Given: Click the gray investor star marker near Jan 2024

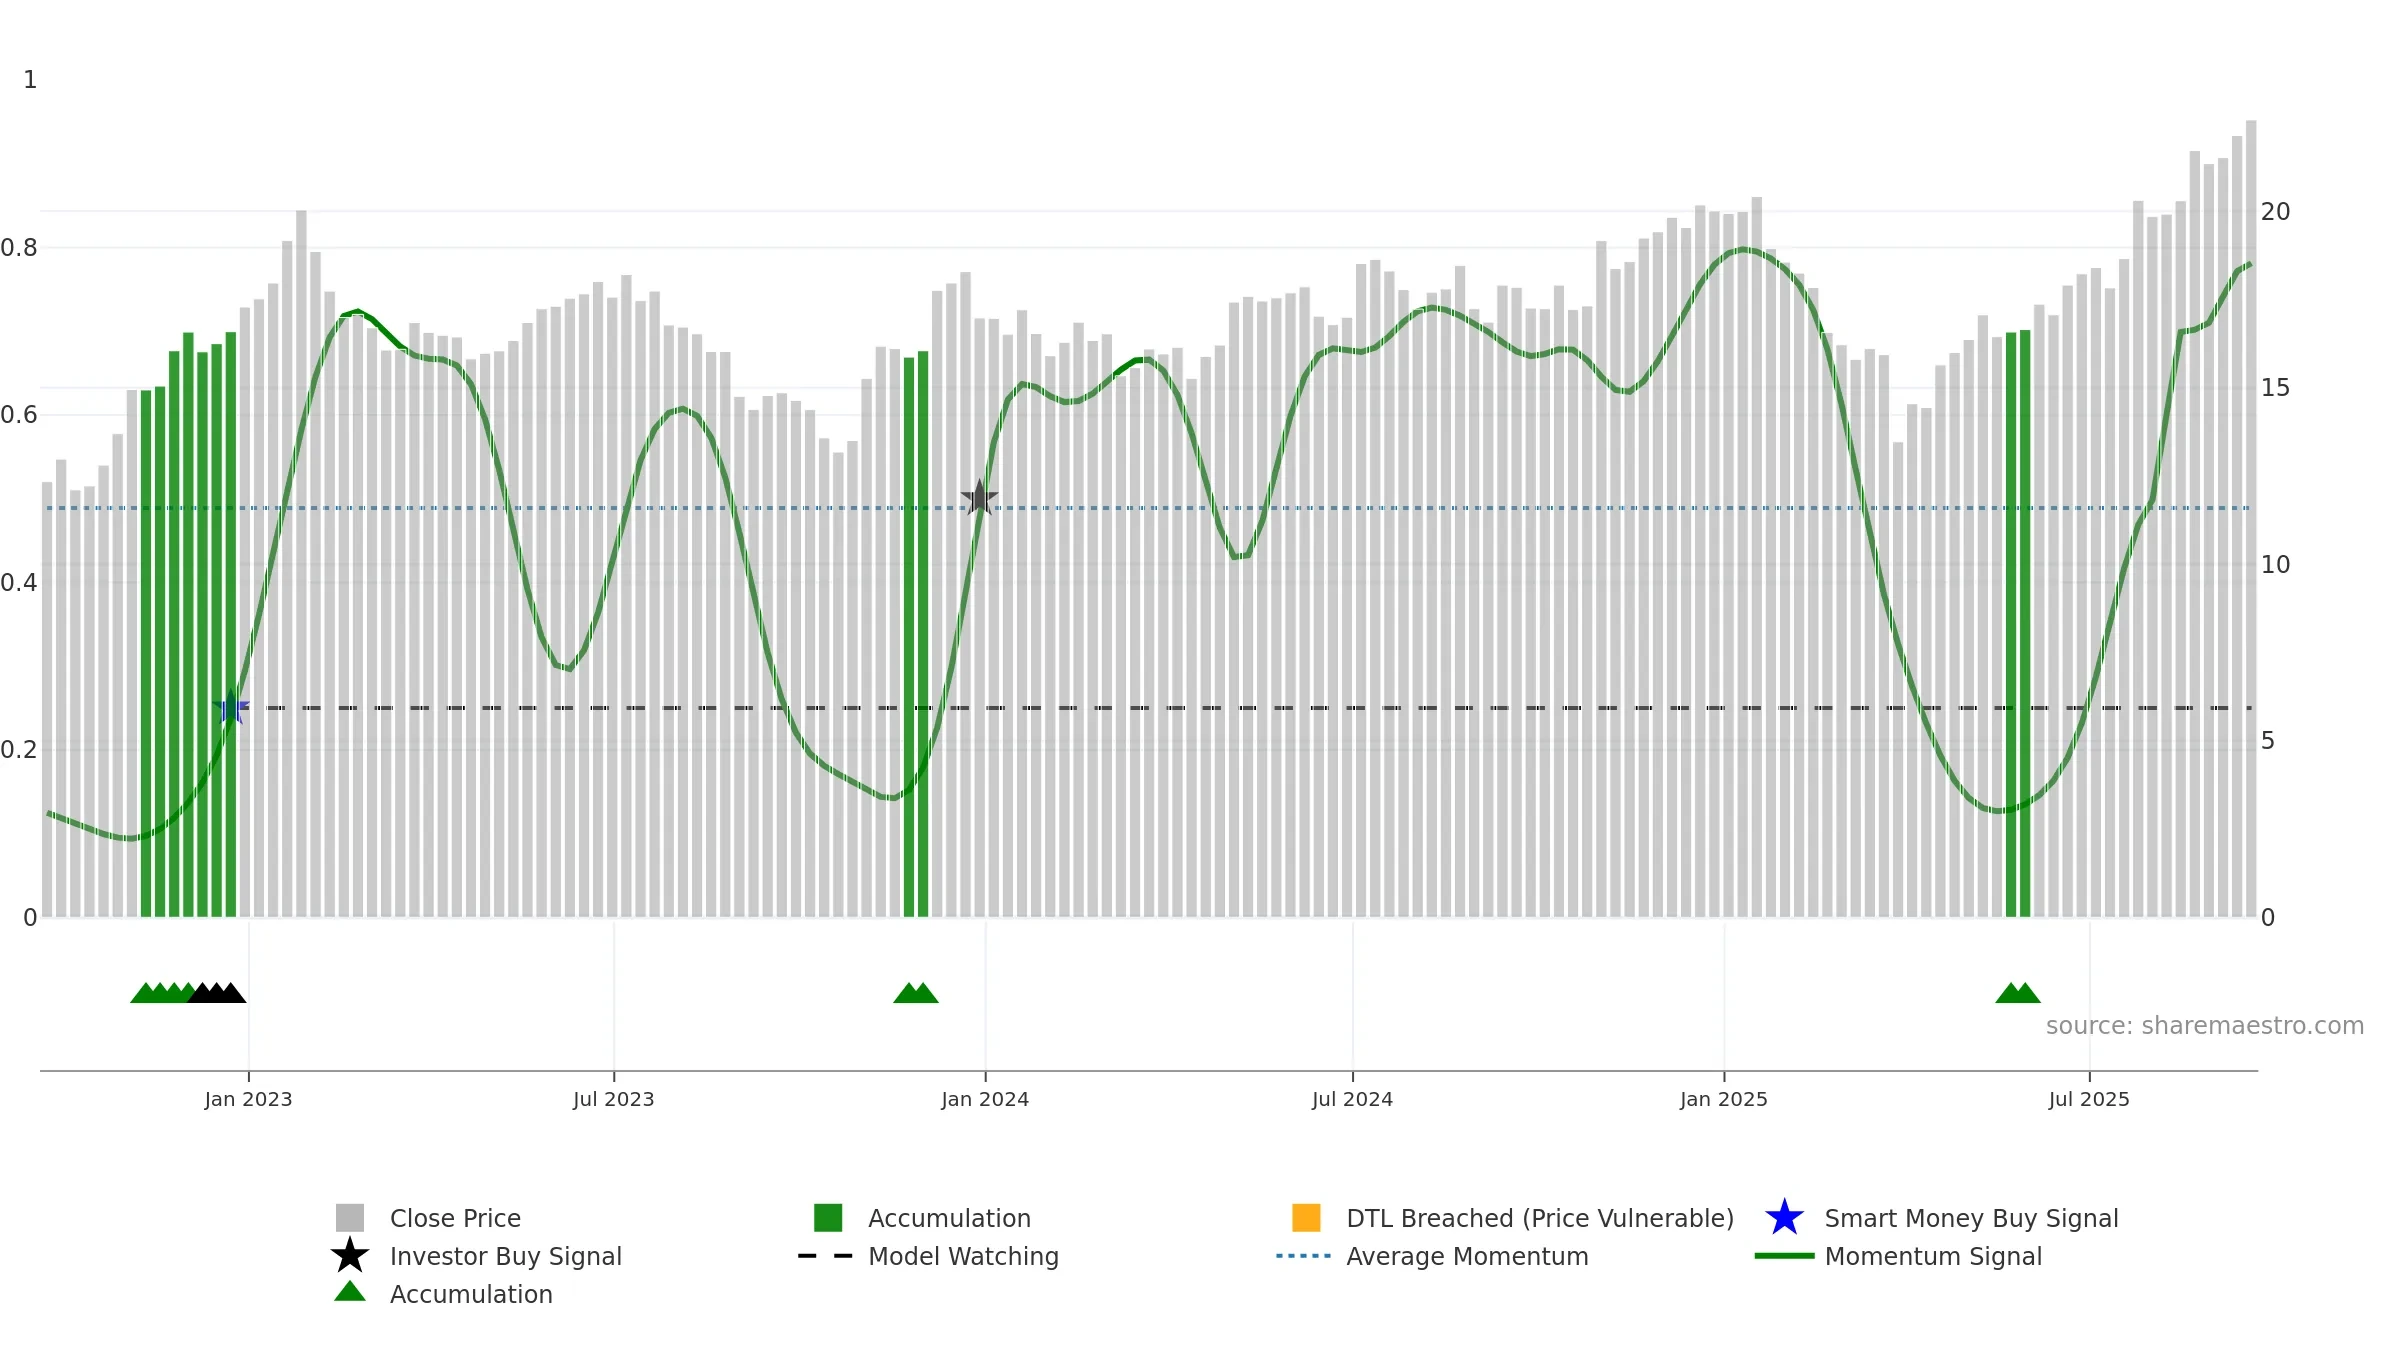Looking at the screenshot, I should [979, 497].
